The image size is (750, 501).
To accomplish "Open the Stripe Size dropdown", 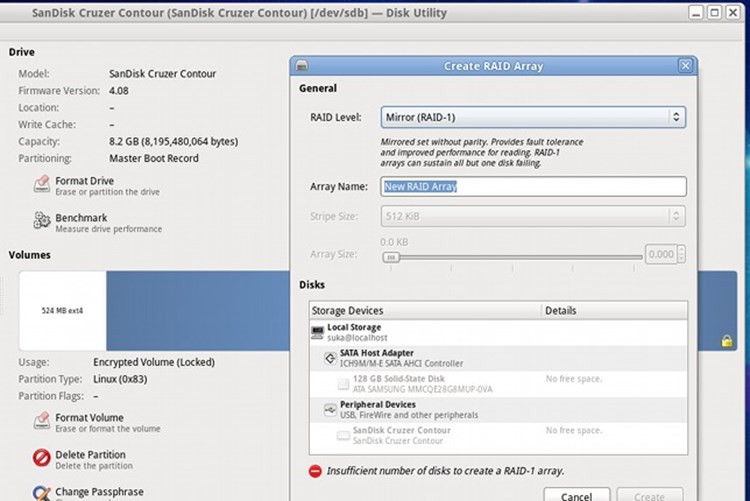I will (x=533, y=216).
